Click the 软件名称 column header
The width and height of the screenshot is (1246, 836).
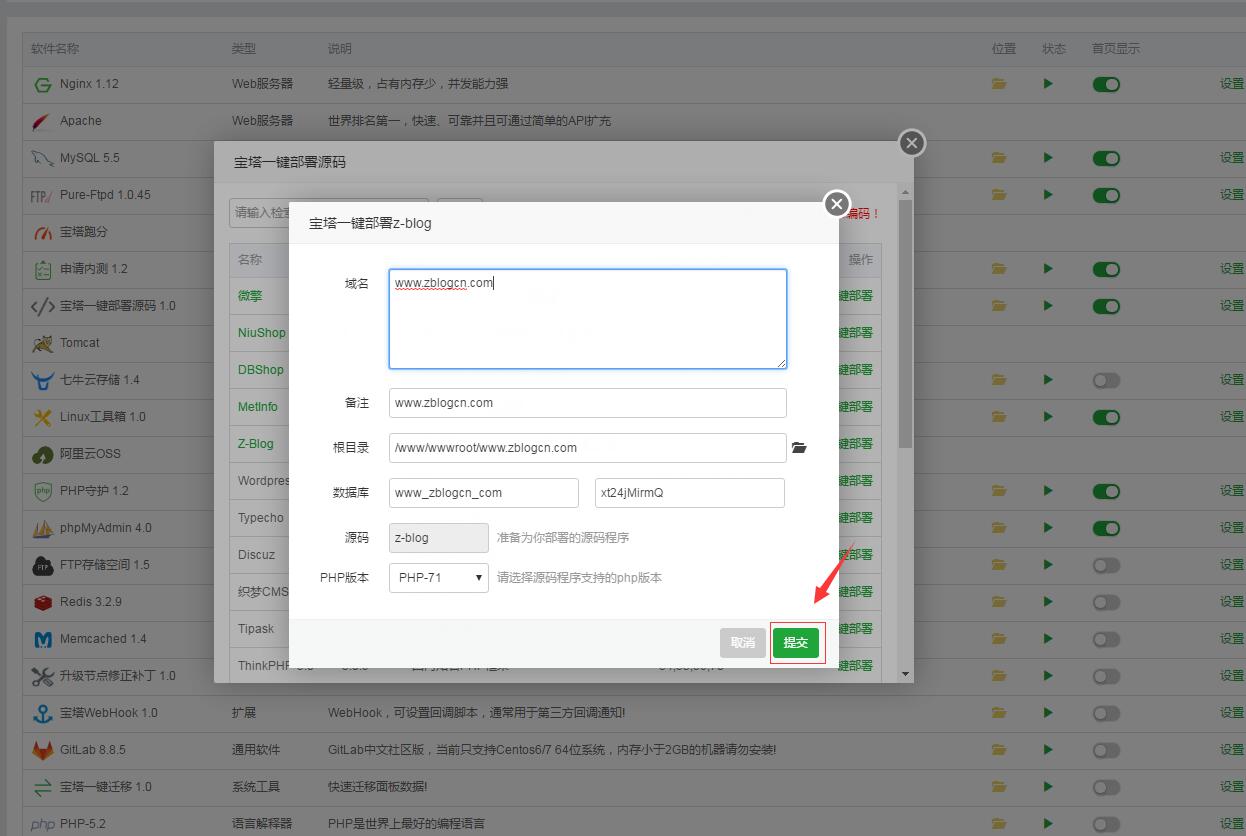55,48
